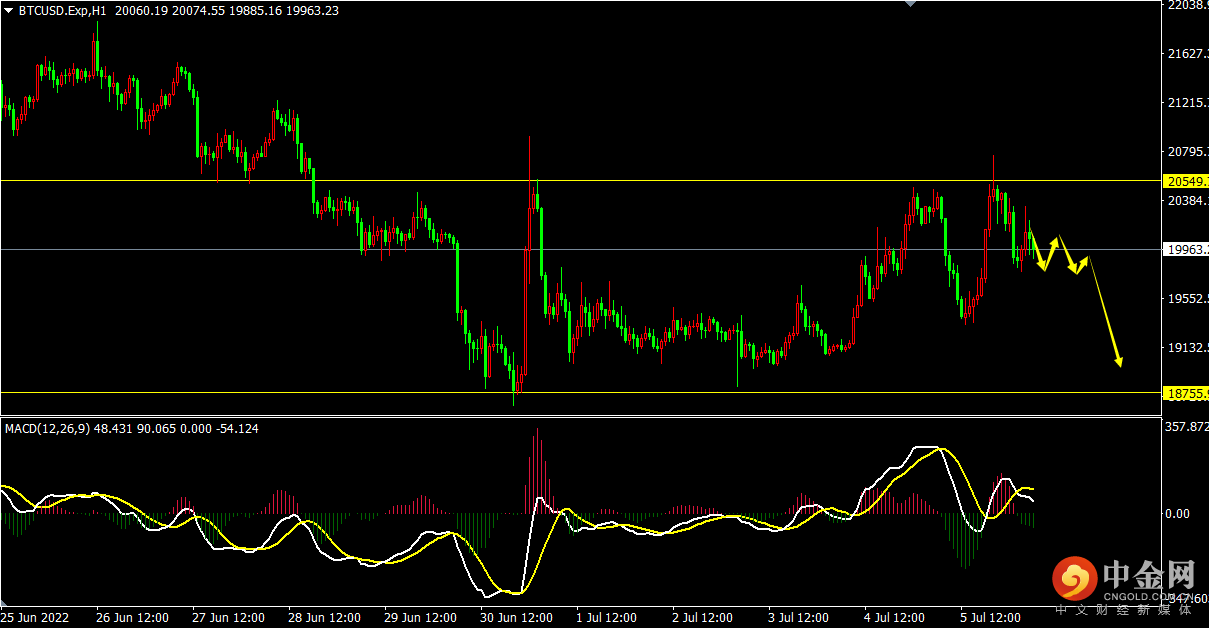The image size is (1209, 628).
Task: Click the 20384 price scale label
Action: point(1187,201)
